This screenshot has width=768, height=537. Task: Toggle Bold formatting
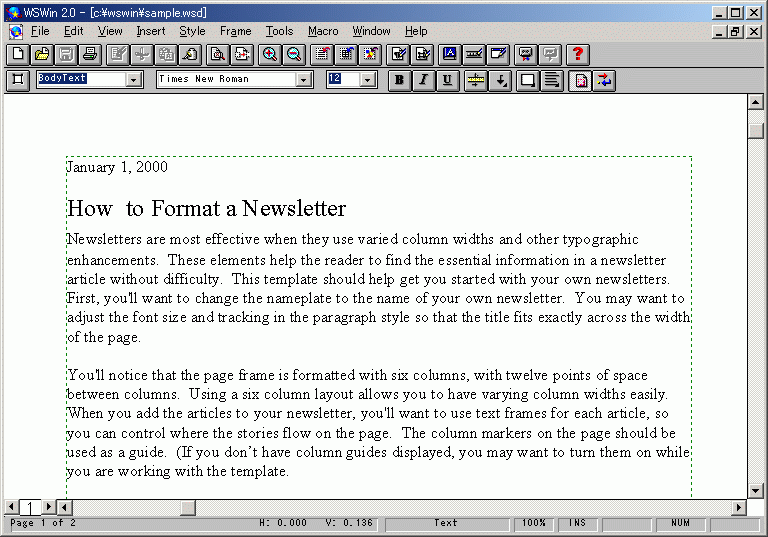point(399,80)
